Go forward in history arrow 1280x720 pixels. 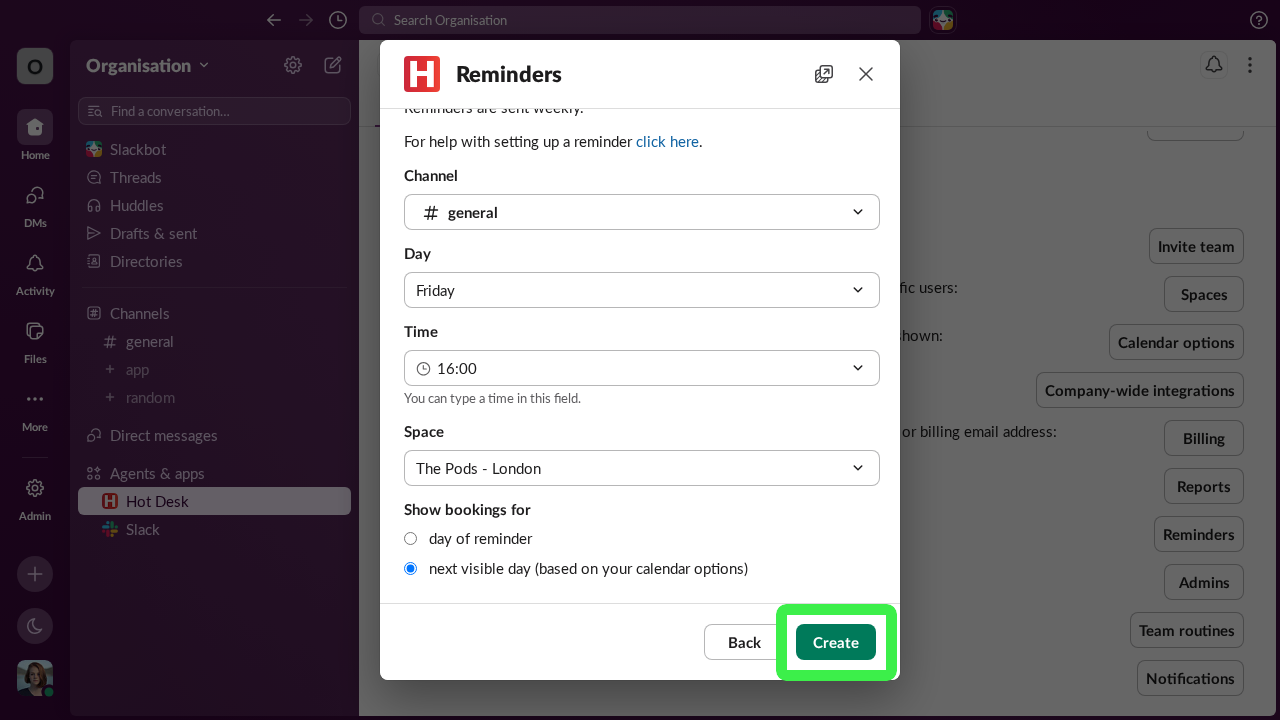pos(306,20)
